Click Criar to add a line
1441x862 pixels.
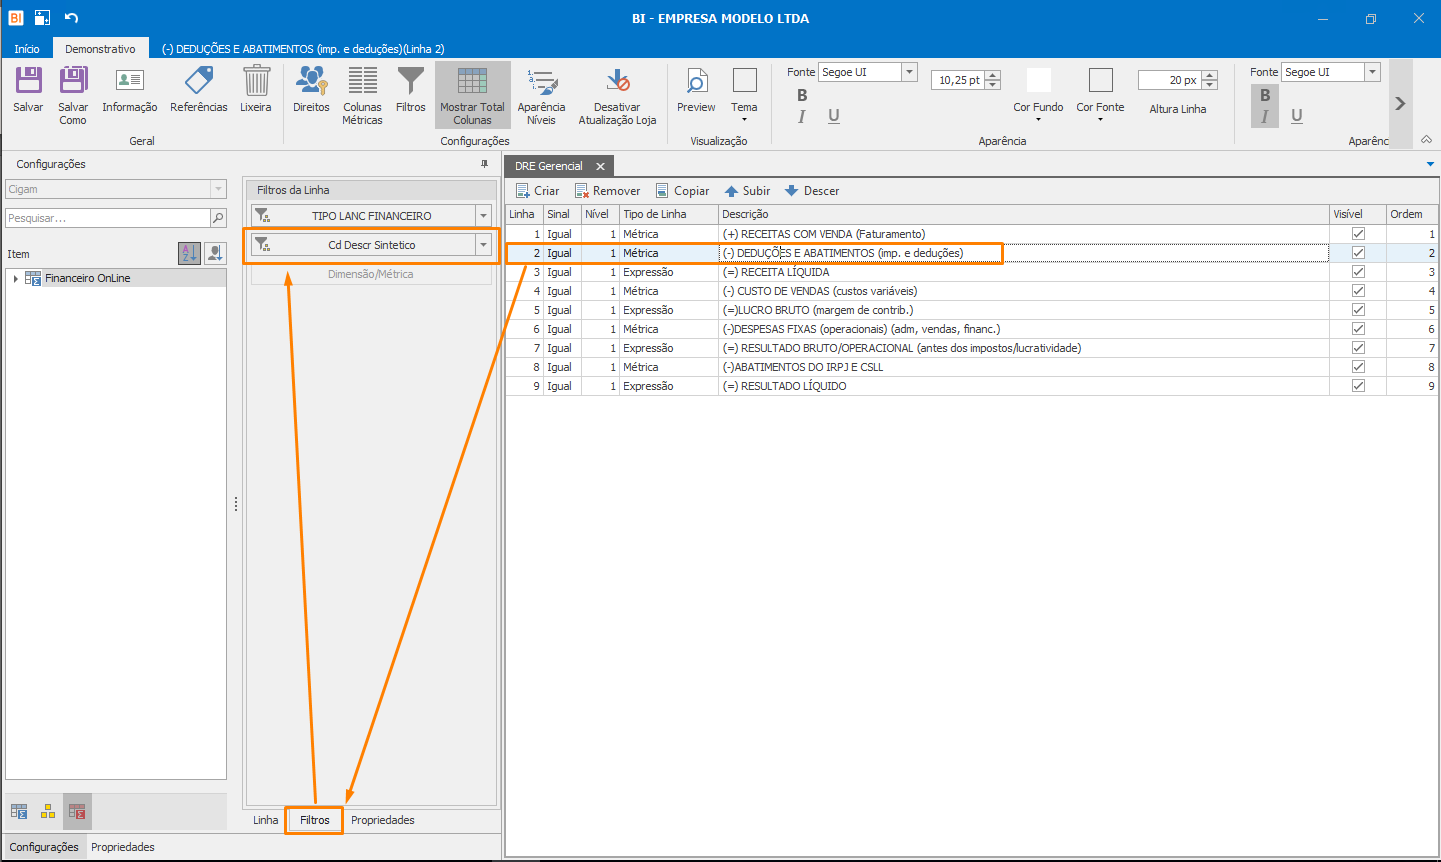click(x=537, y=191)
